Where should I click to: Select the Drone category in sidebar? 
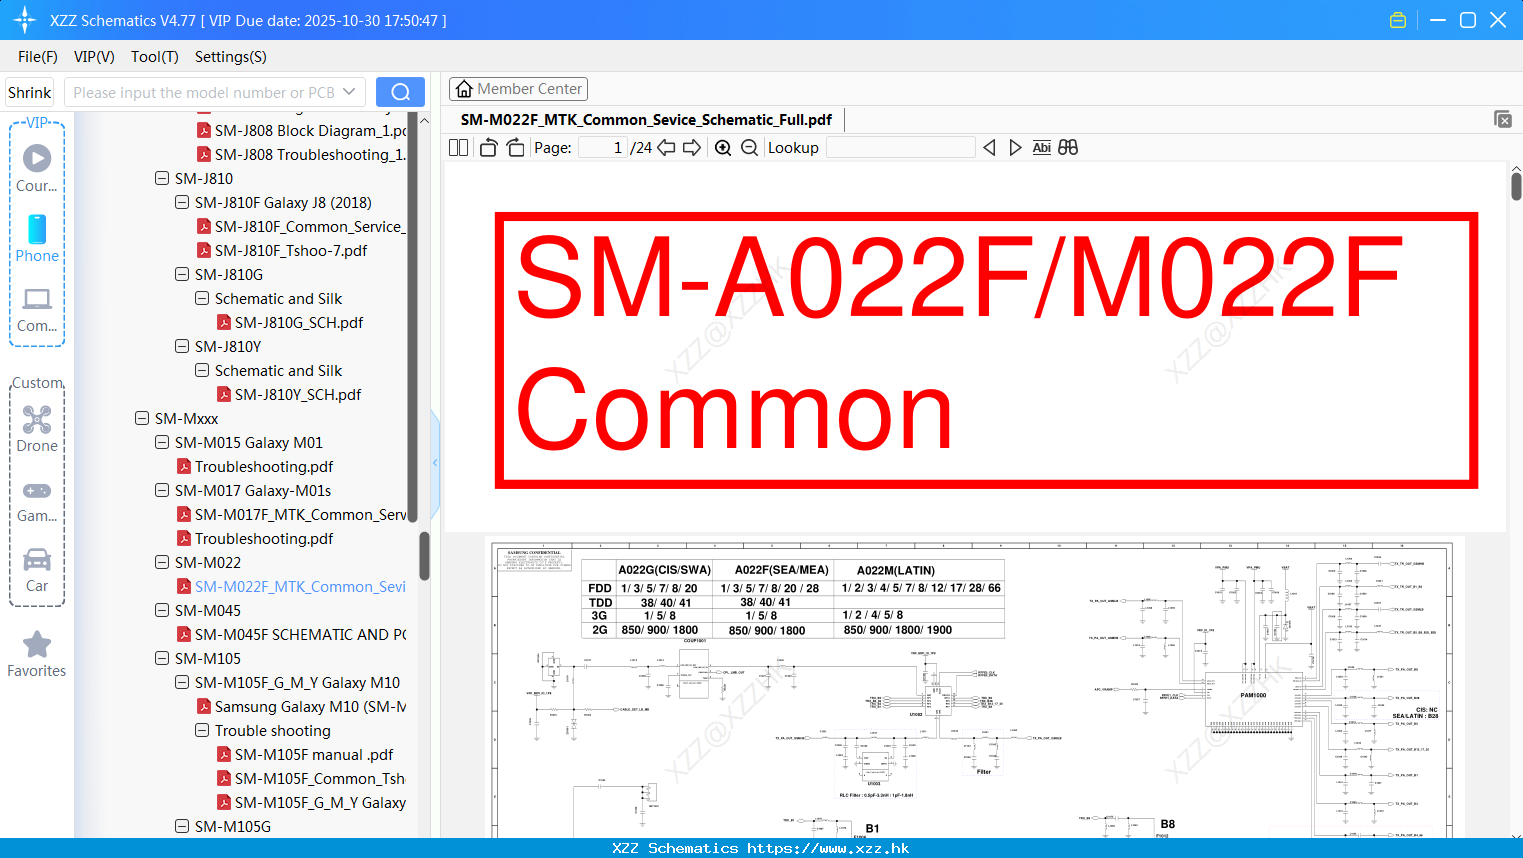click(37, 429)
